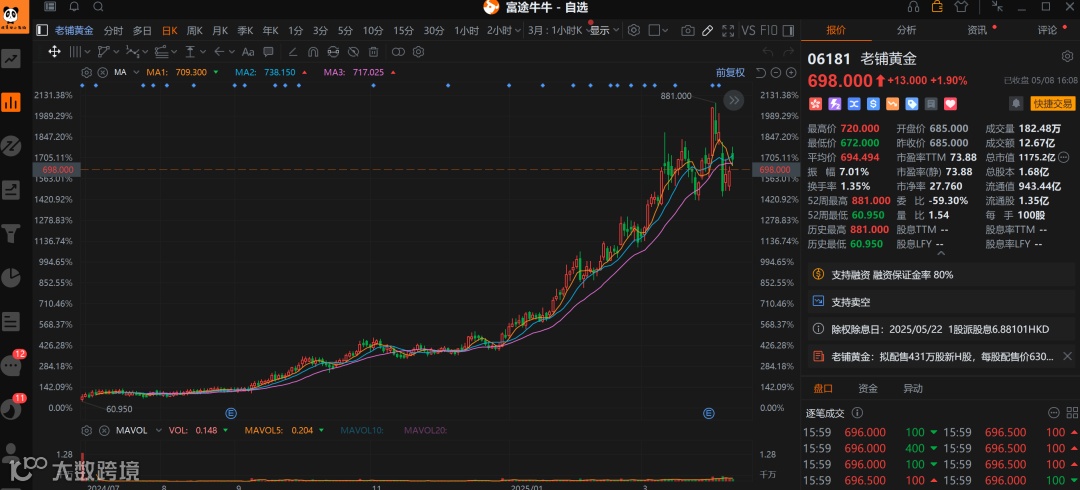This screenshot has width=1080, height=490.
Task: Open quote panel settings gear
Action: pos(1067,57)
